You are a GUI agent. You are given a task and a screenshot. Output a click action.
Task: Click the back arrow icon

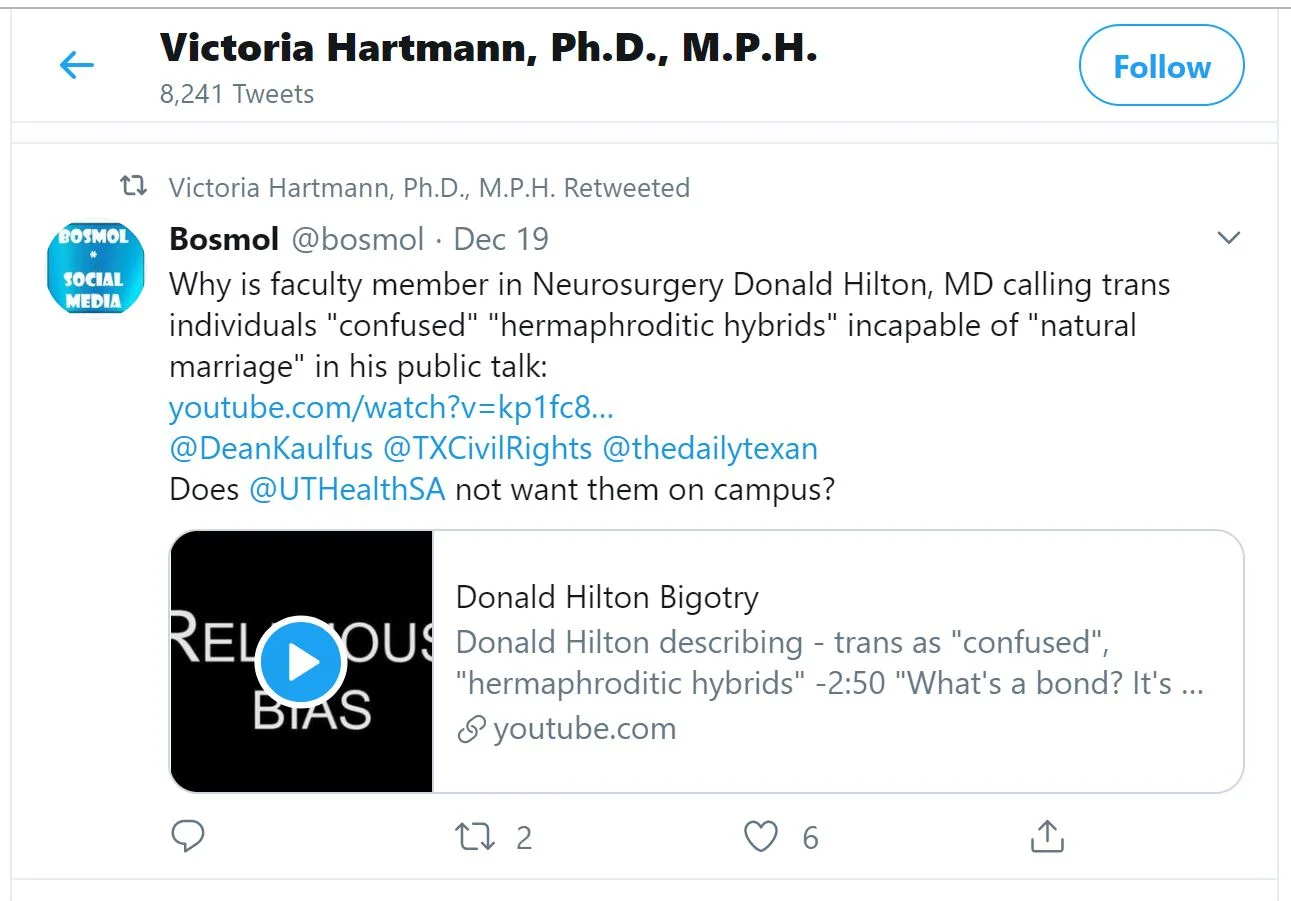tap(77, 66)
